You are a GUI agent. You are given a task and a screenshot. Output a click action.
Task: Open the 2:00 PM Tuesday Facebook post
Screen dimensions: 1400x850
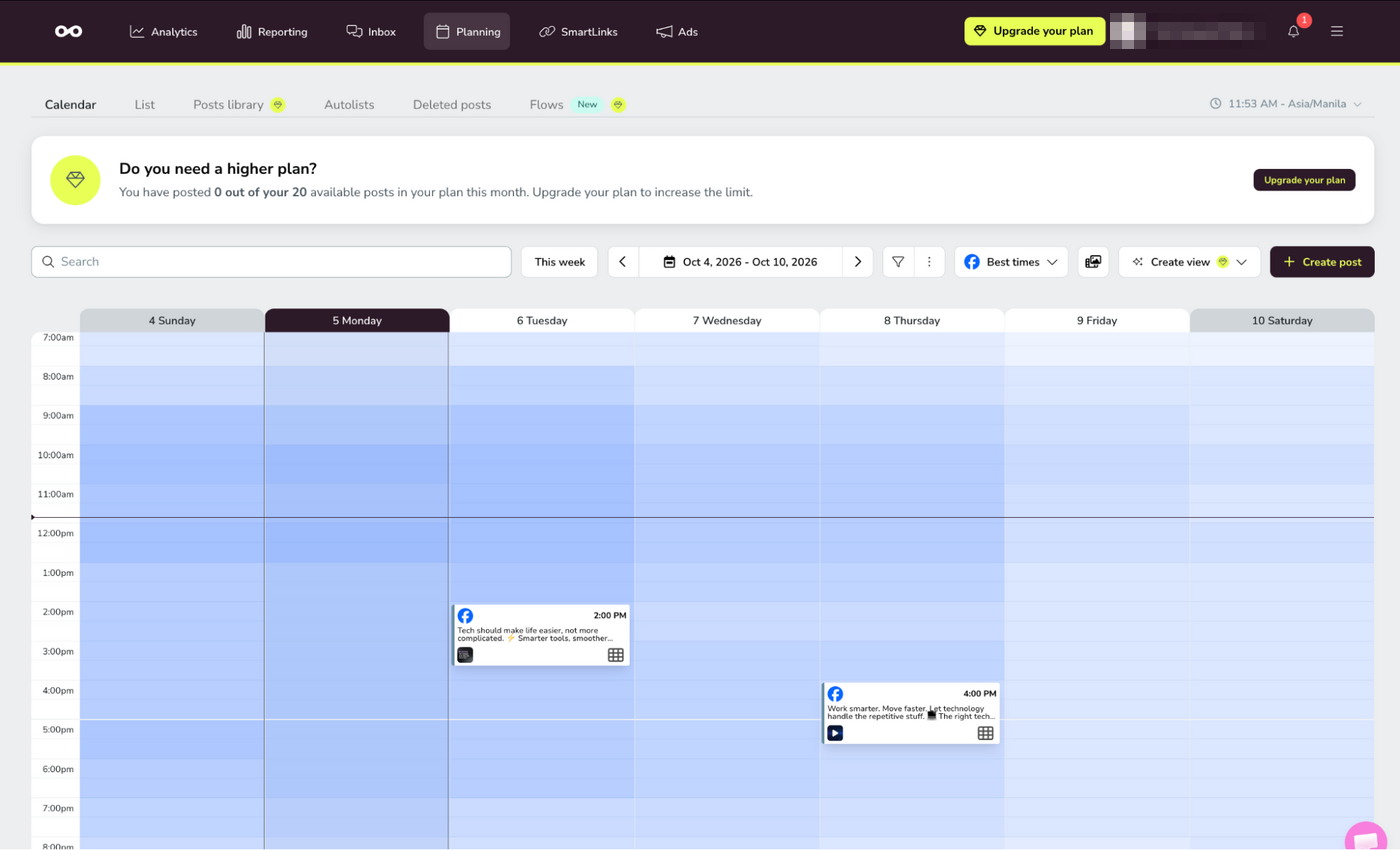click(541, 635)
